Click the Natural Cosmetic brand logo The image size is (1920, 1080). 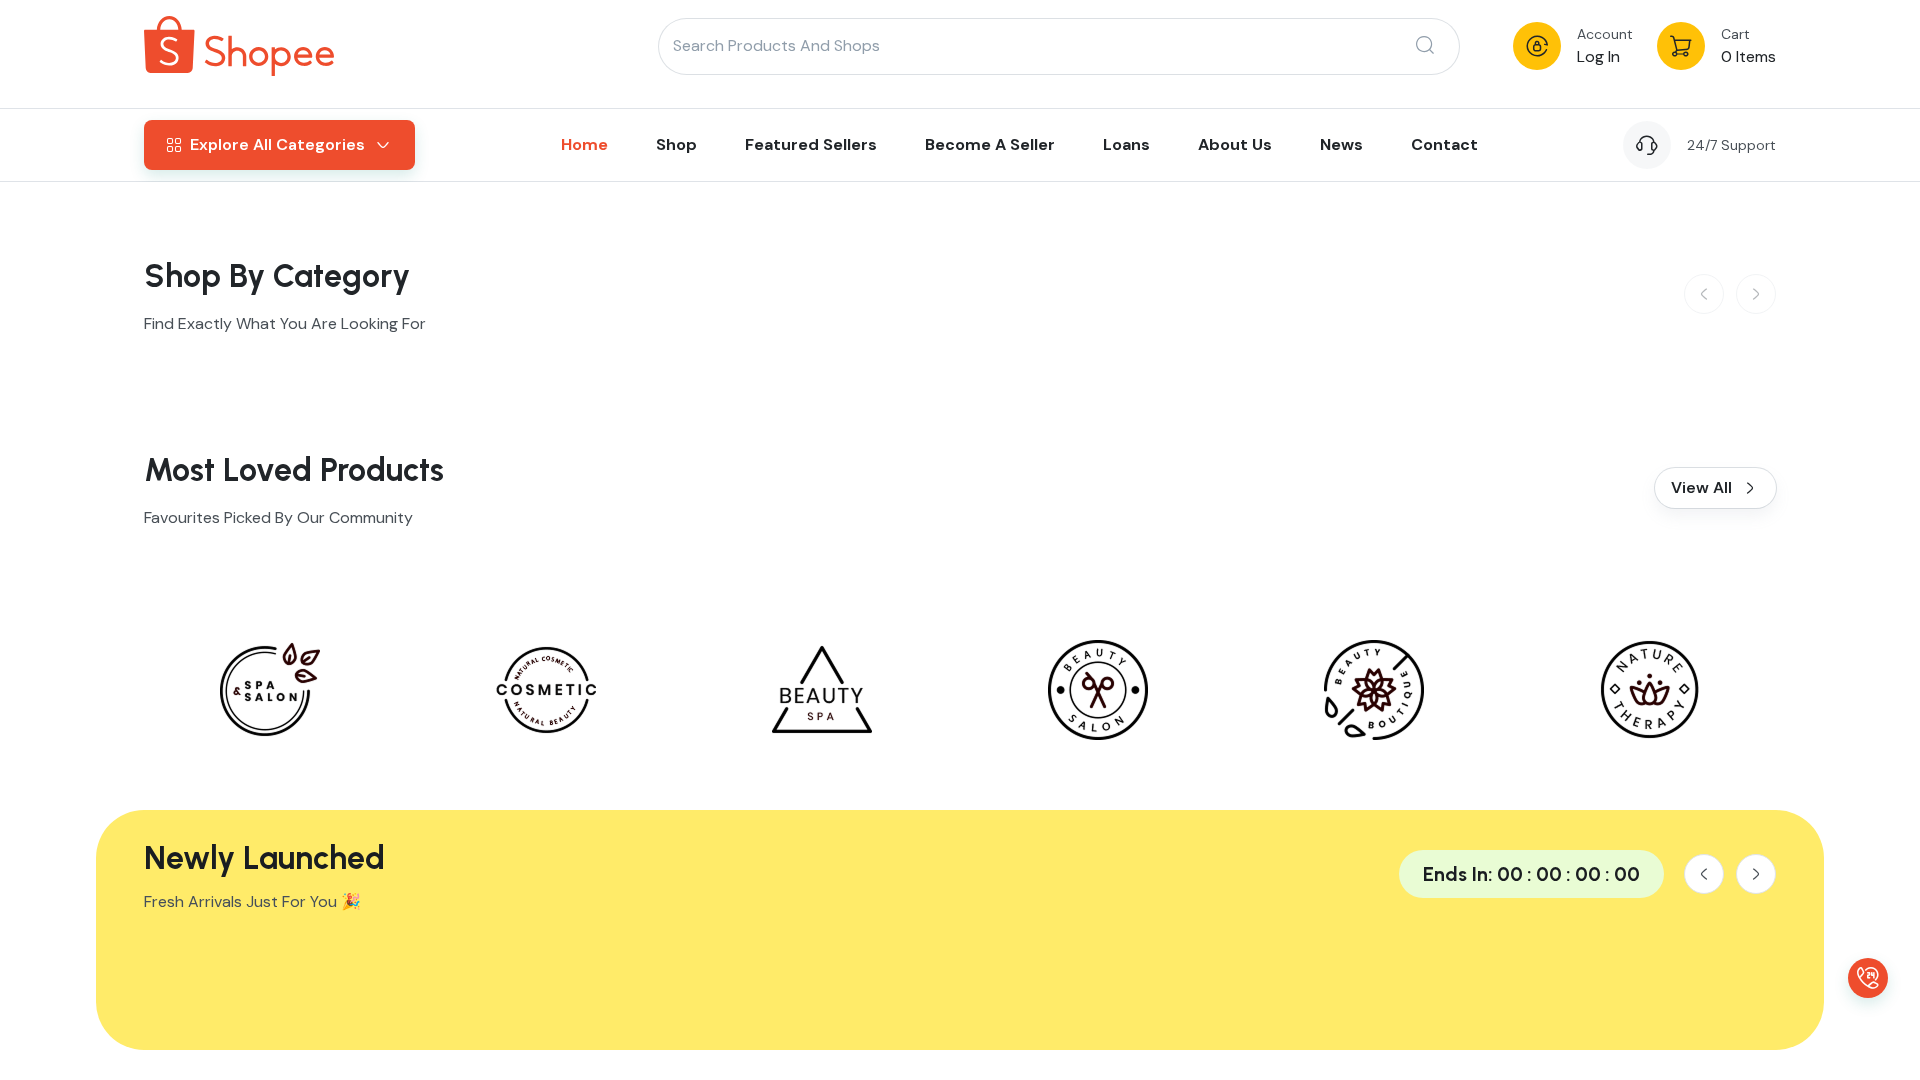546,690
